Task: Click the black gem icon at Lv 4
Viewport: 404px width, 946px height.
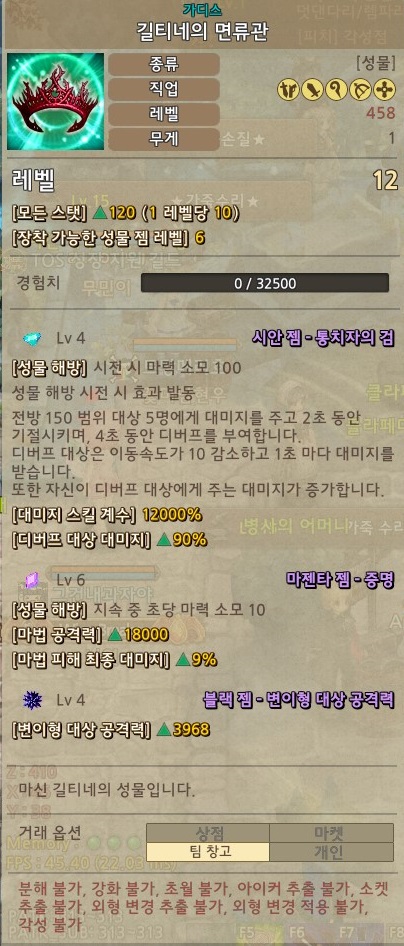Action: pos(32,700)
